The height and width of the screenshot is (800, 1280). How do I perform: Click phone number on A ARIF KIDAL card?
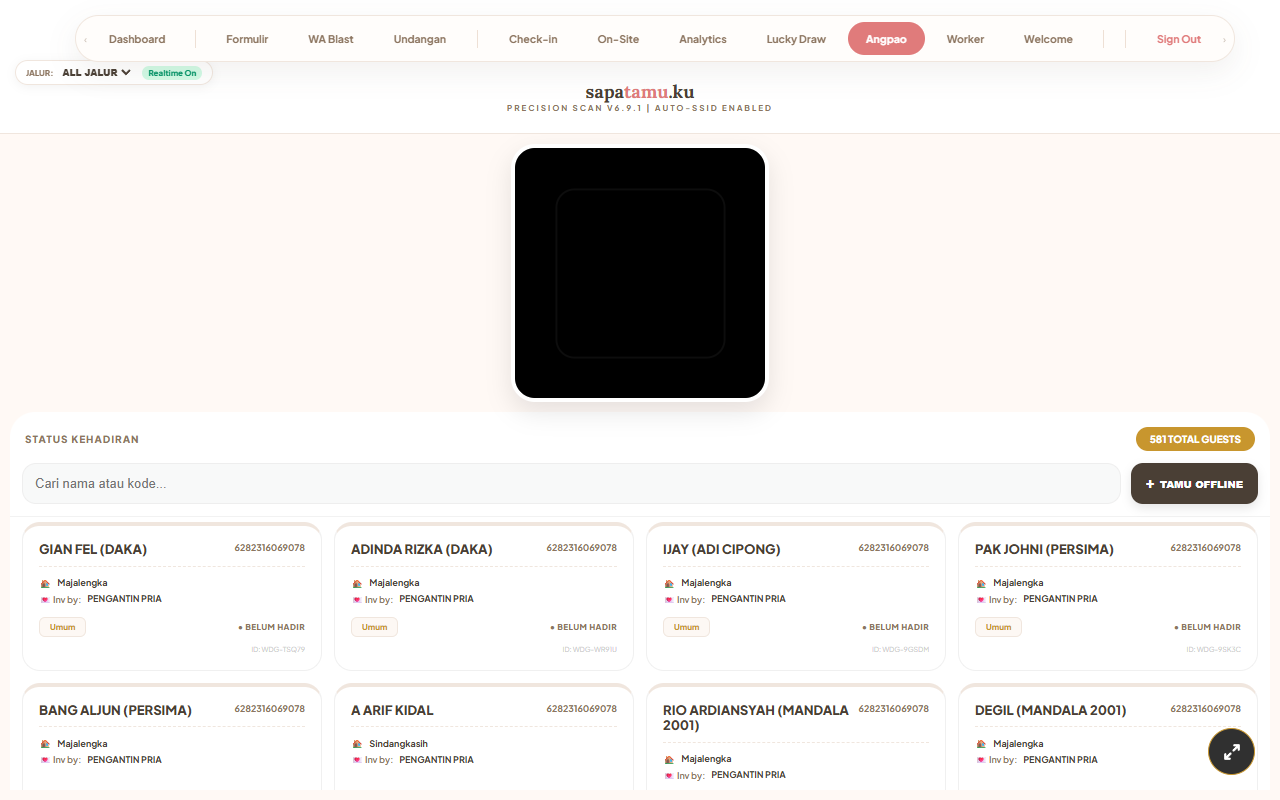582,709
